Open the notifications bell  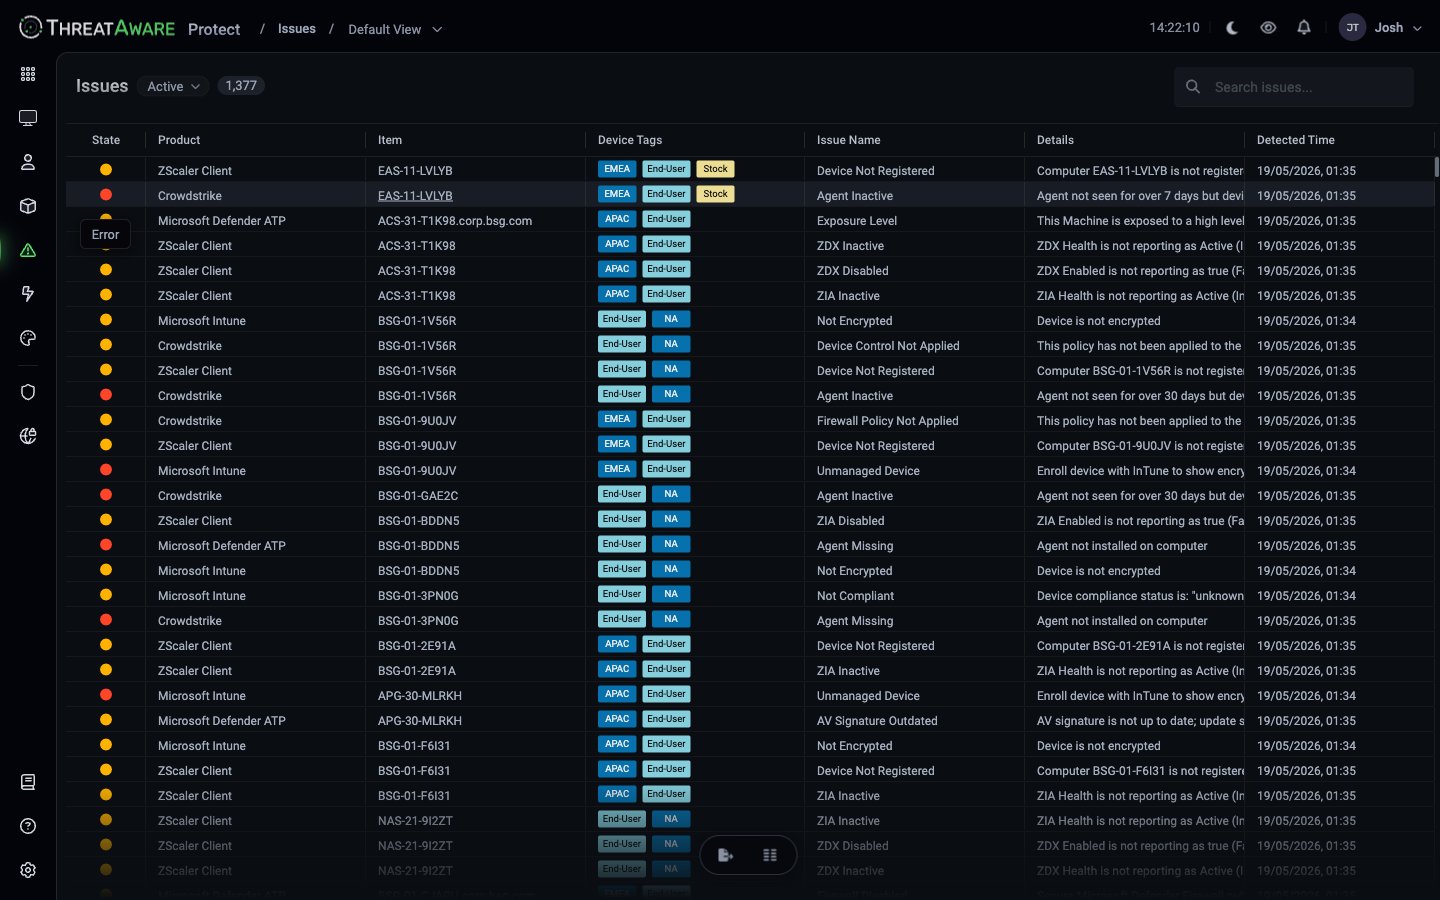click(1304, 28)
